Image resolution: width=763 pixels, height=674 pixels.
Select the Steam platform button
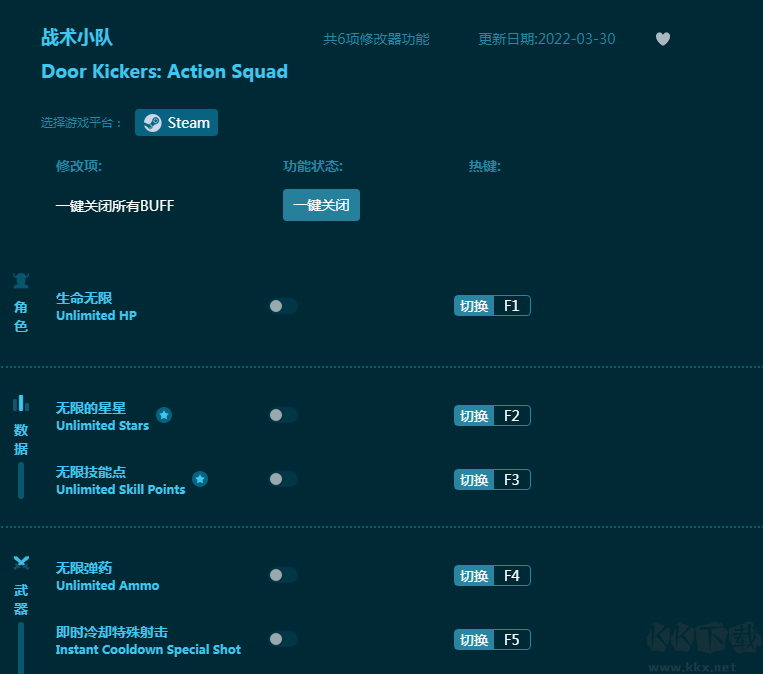pos(177,123)
